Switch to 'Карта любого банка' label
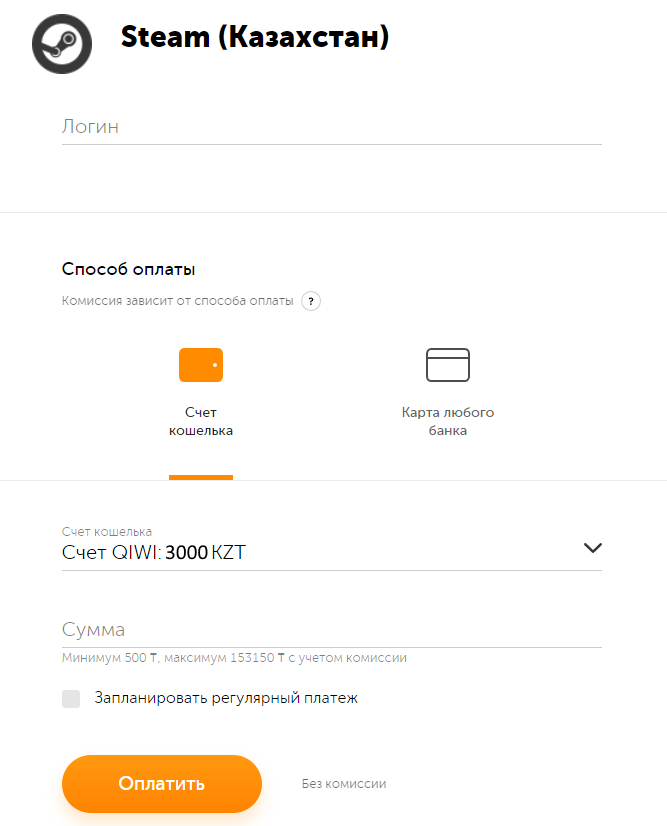Image resolution: width=667 pixels, height=826 pixels. 447,421
